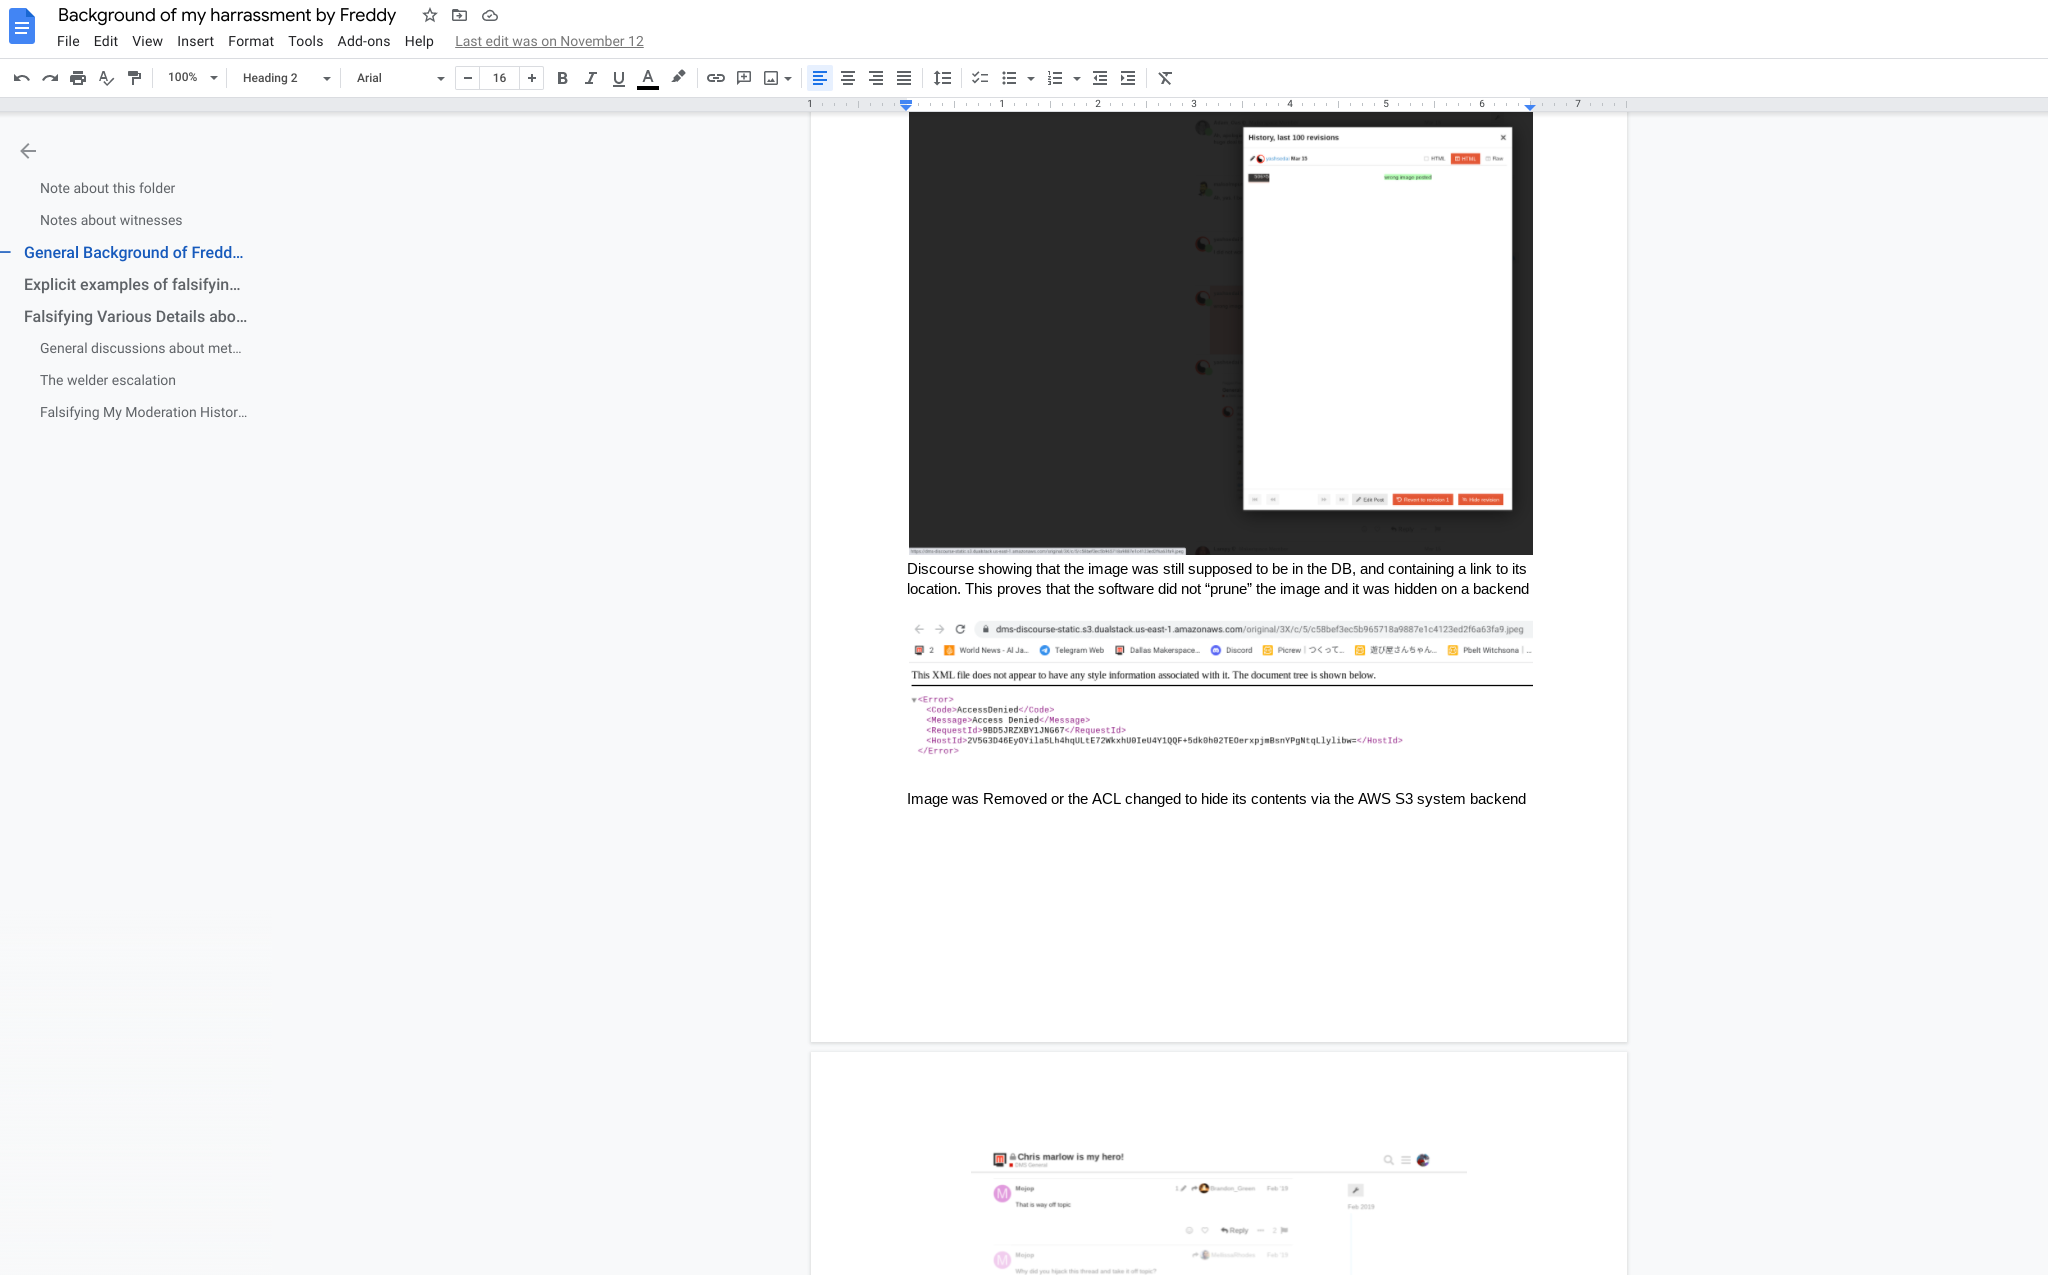Toggle bold formatting
Image resolution: width=2048 pixels, height=1275 pixels.
(562, 78)
